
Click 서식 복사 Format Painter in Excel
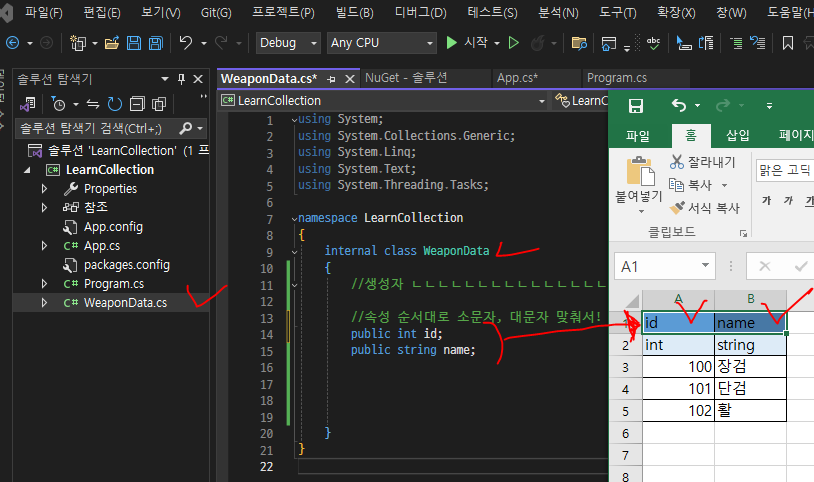704,208
